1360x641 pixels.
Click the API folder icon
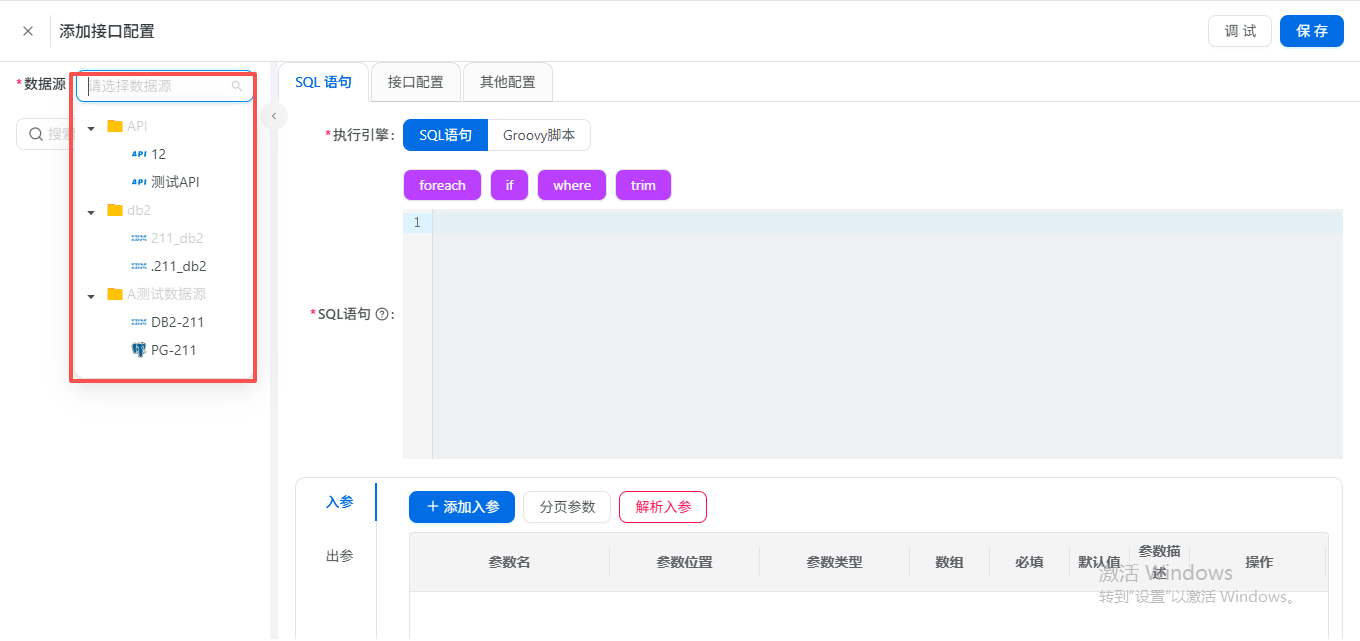(x=114, y=126)
